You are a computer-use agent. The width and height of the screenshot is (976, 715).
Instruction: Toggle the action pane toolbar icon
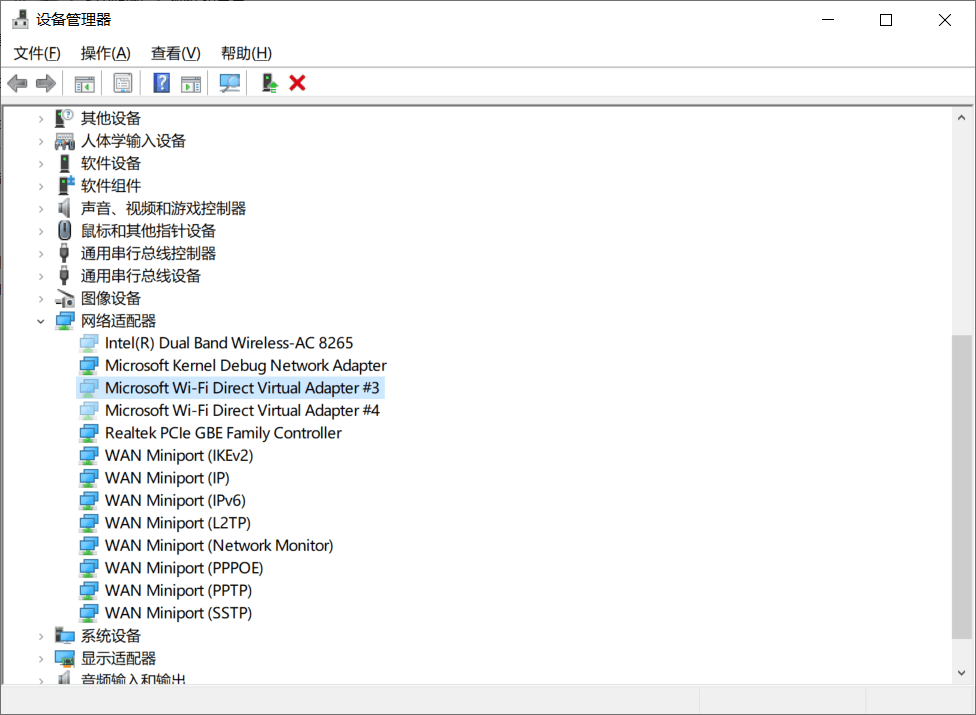[x=191, y=83]
